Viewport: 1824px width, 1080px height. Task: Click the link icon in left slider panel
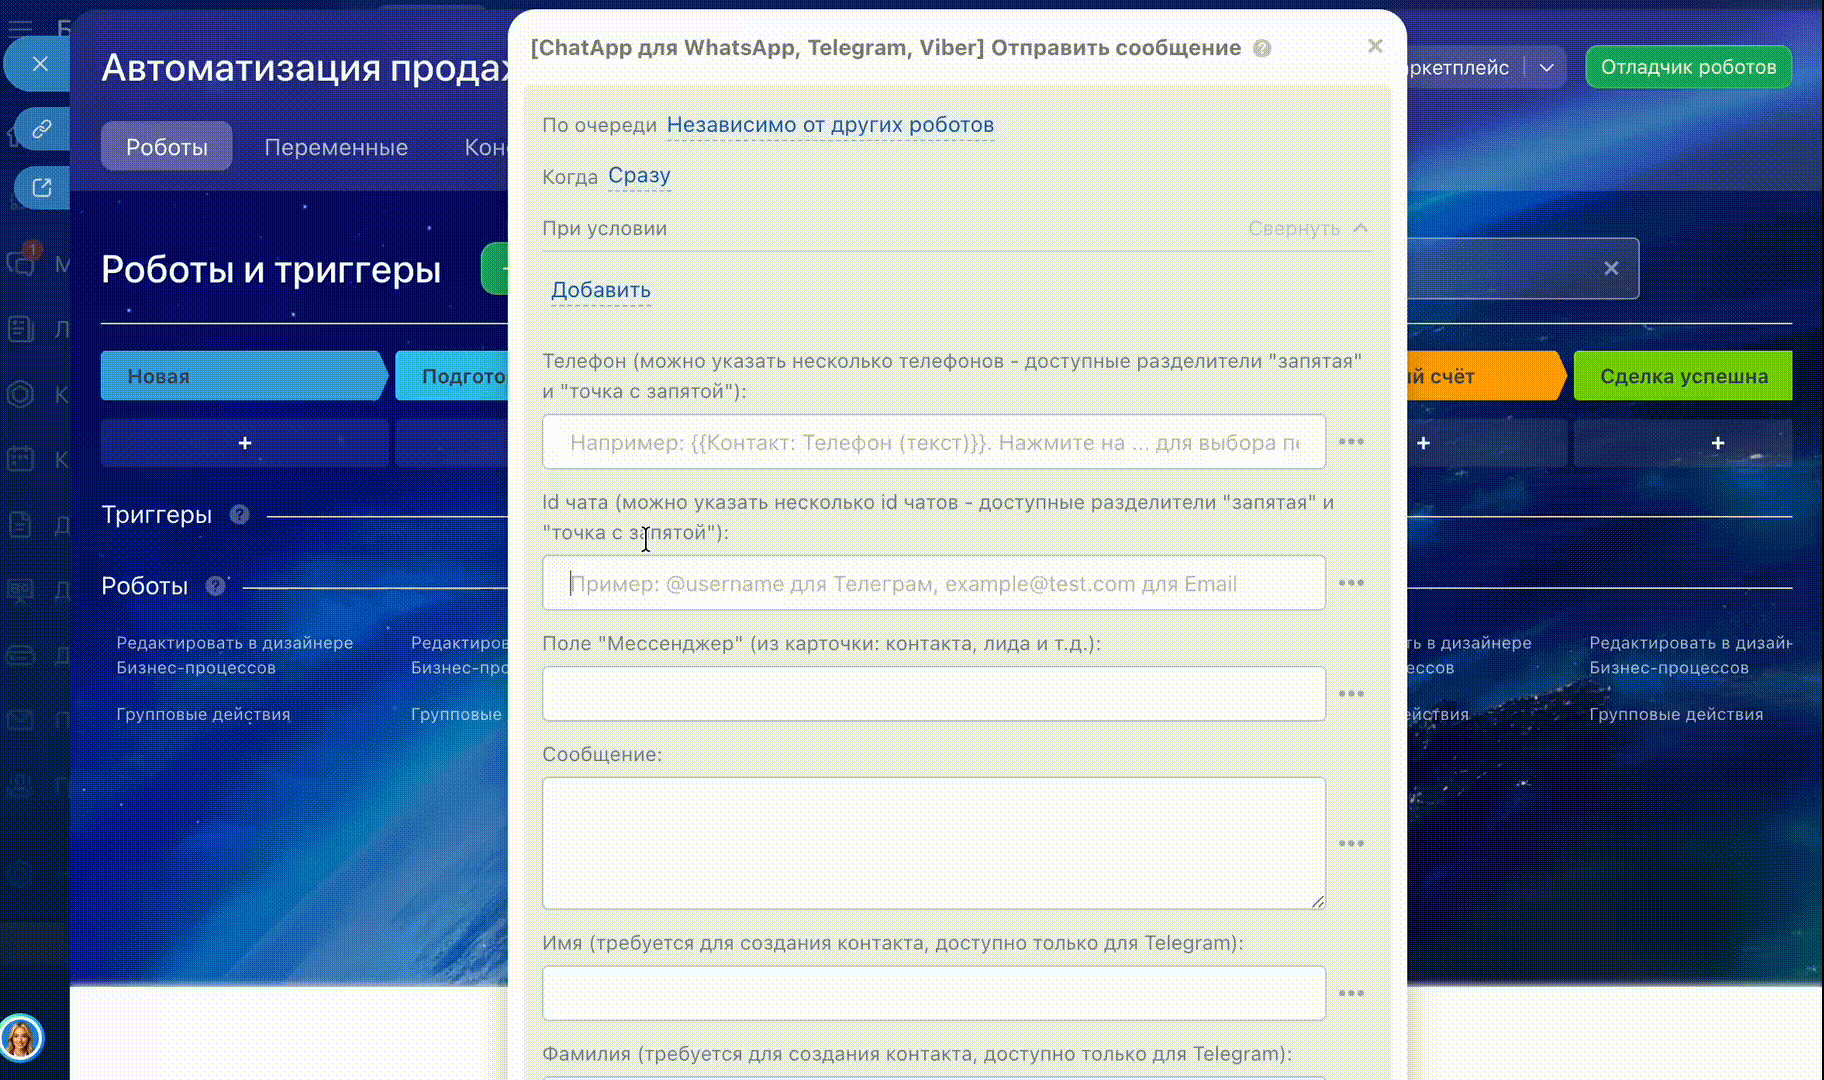point(42,129)
